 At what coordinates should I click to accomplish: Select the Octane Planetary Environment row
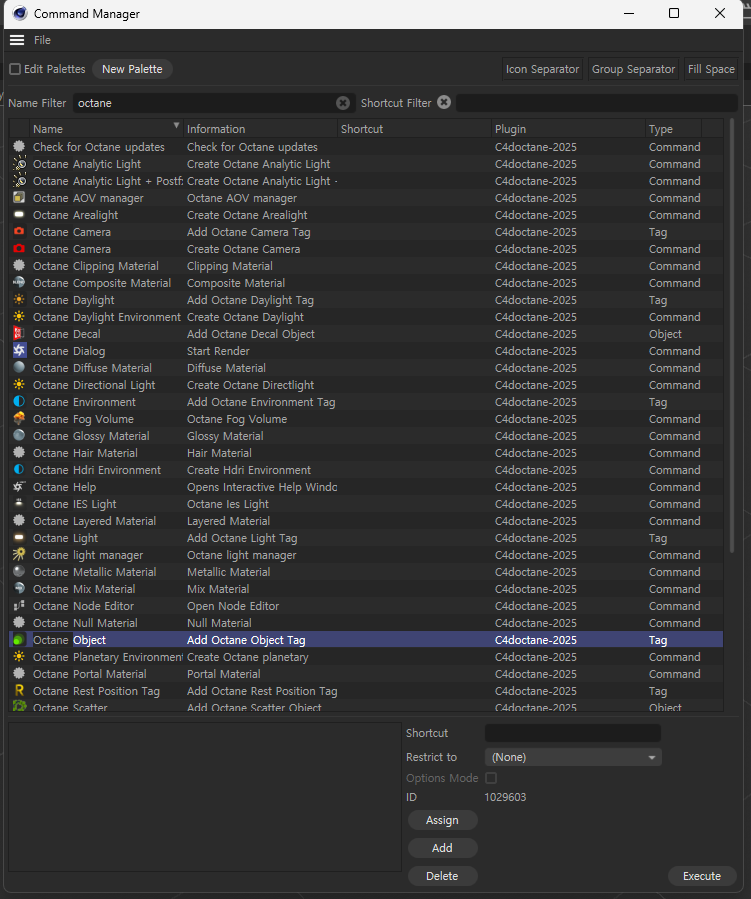click(366, 657)
